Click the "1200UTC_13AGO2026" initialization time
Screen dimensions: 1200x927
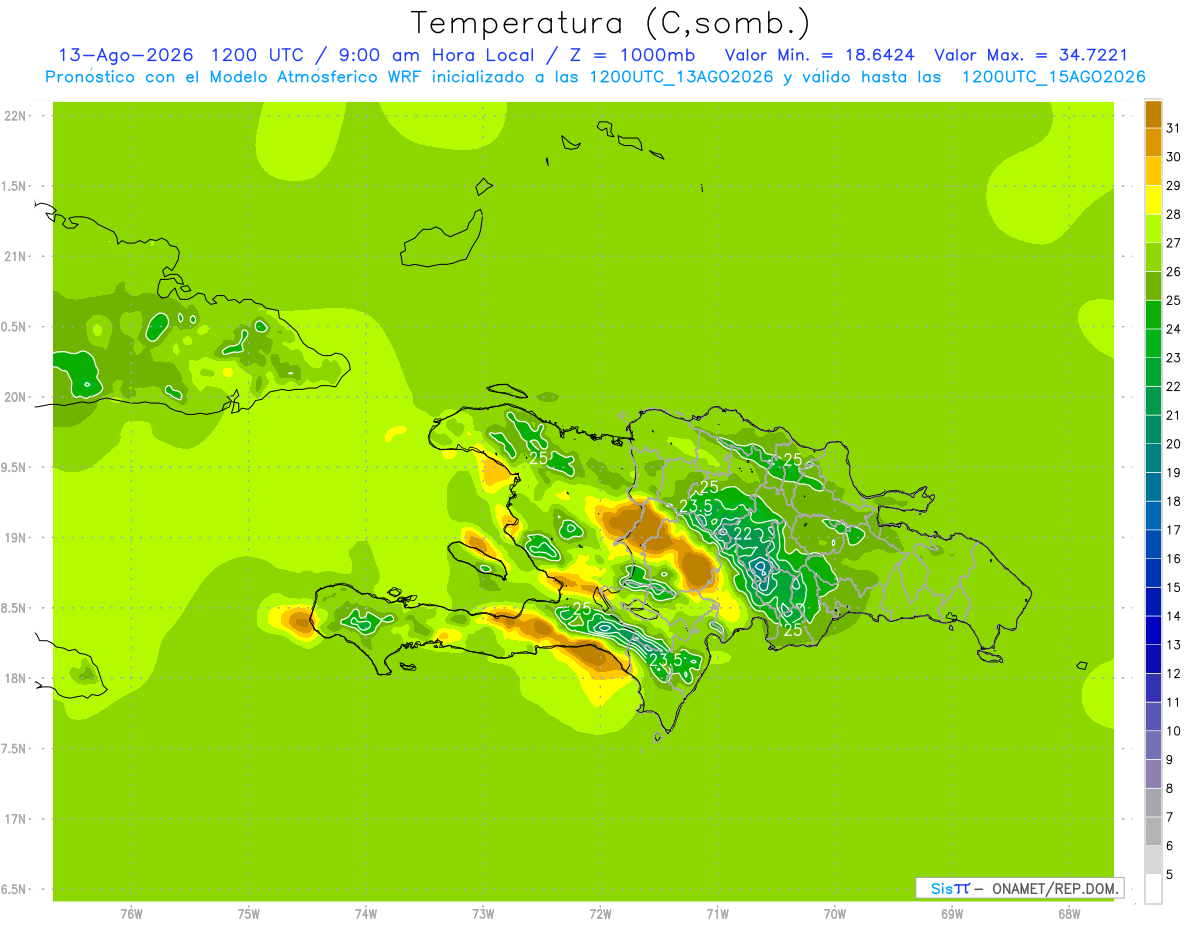click(x=681, y=77)
